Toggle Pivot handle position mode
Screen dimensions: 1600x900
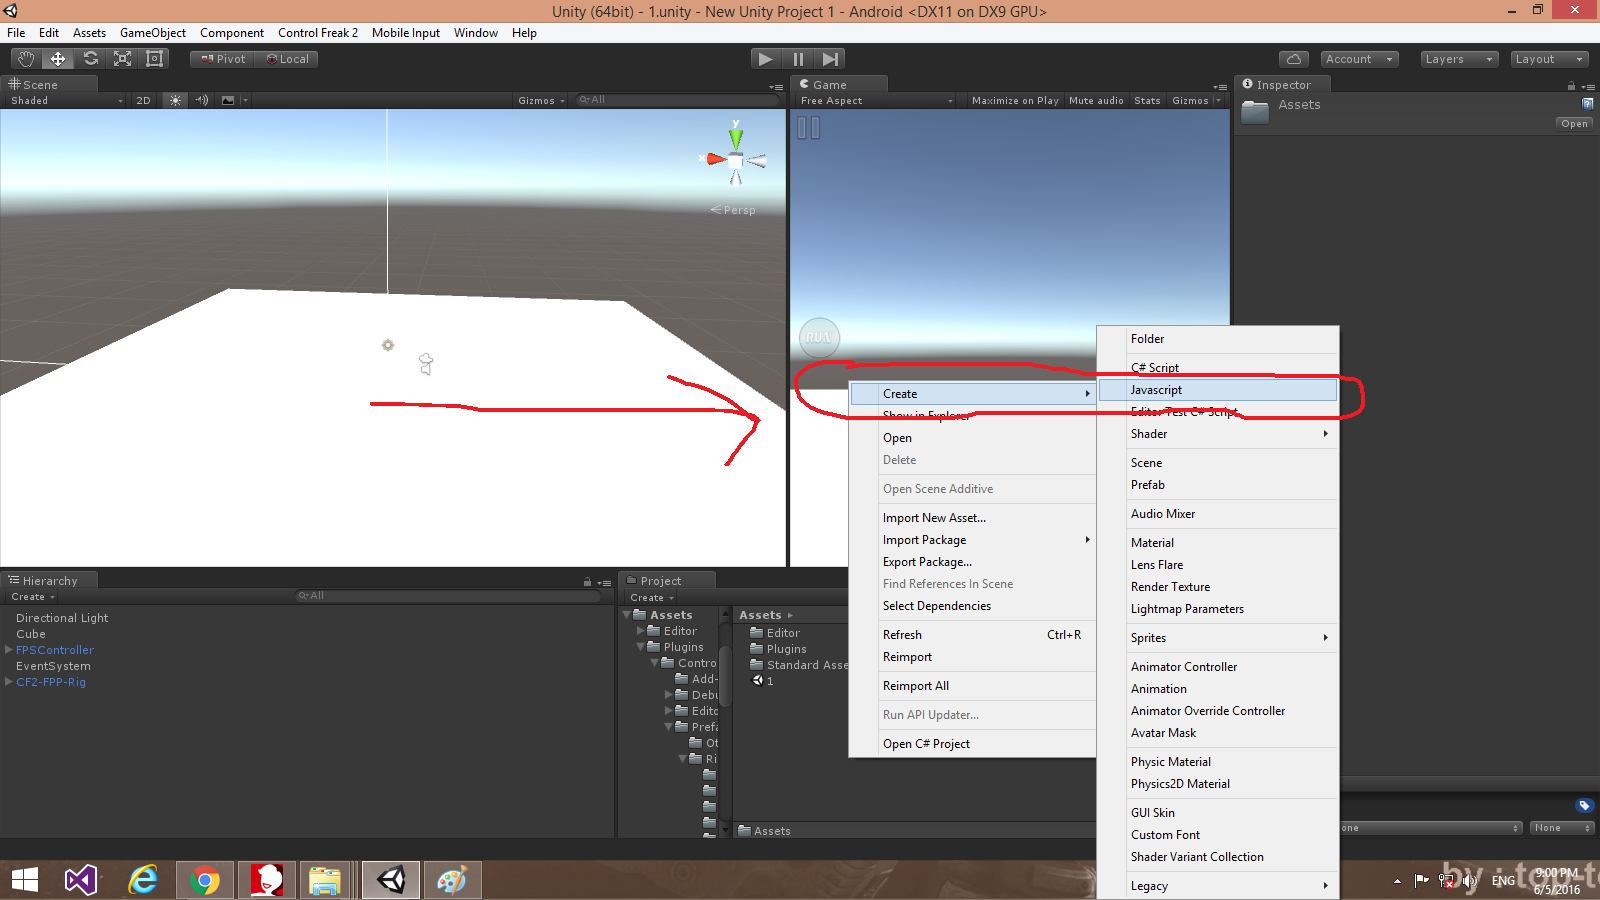click(x=222, y=59)
